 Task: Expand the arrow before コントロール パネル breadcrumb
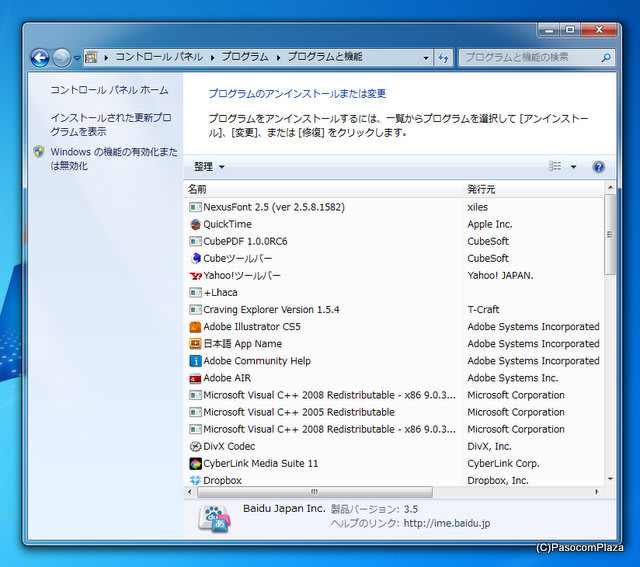coord(106,58)
